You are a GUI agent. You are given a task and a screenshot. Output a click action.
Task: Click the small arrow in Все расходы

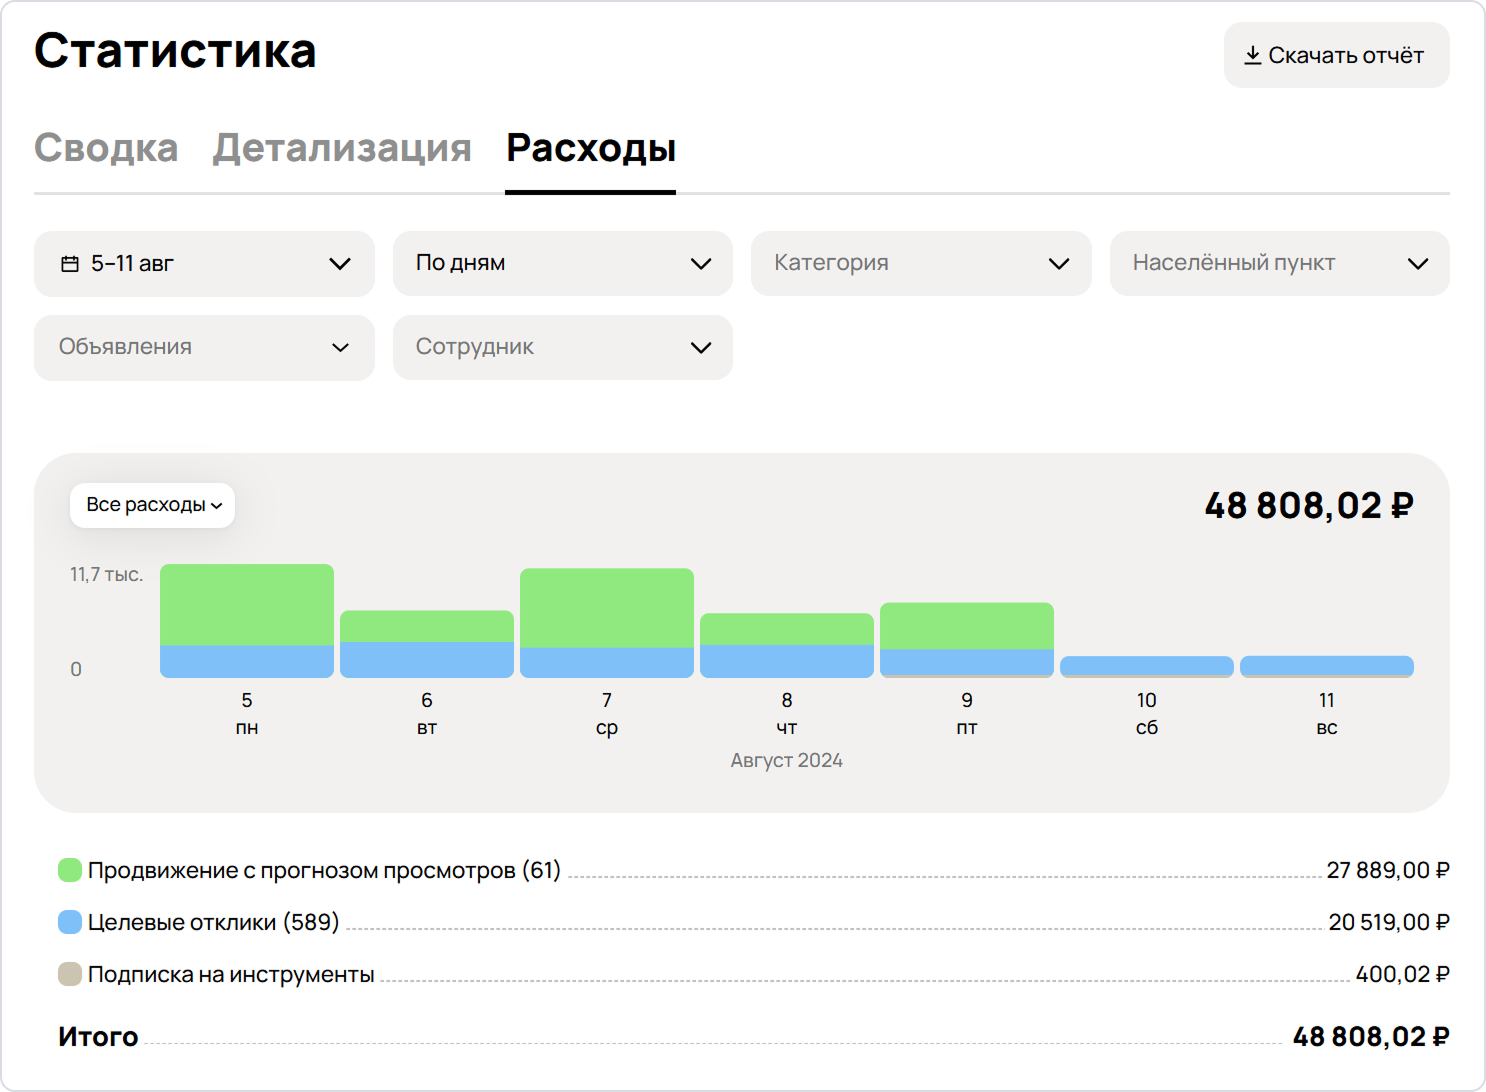point(217,506)
